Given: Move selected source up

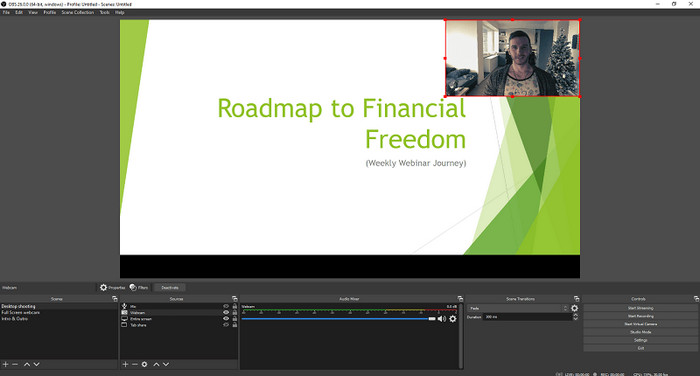Looking at the screenshot, I should (156, 364).
